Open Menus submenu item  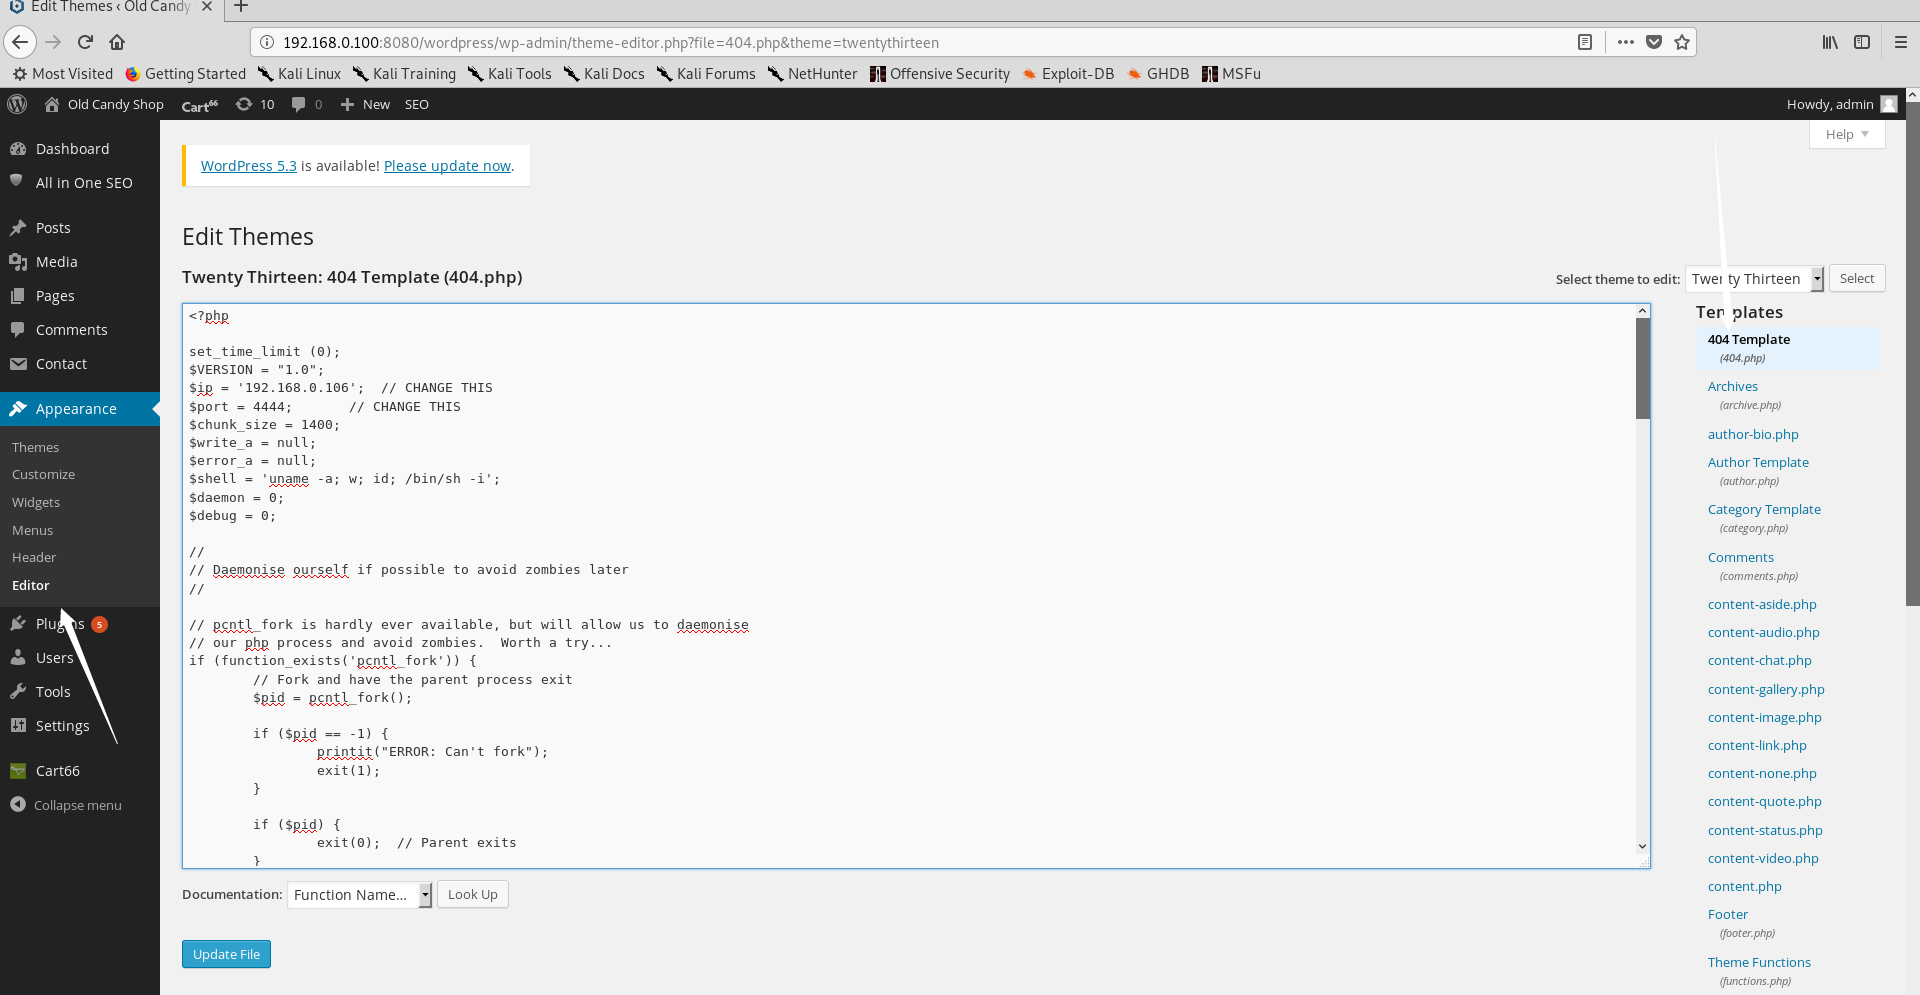(x=33, y=530)
